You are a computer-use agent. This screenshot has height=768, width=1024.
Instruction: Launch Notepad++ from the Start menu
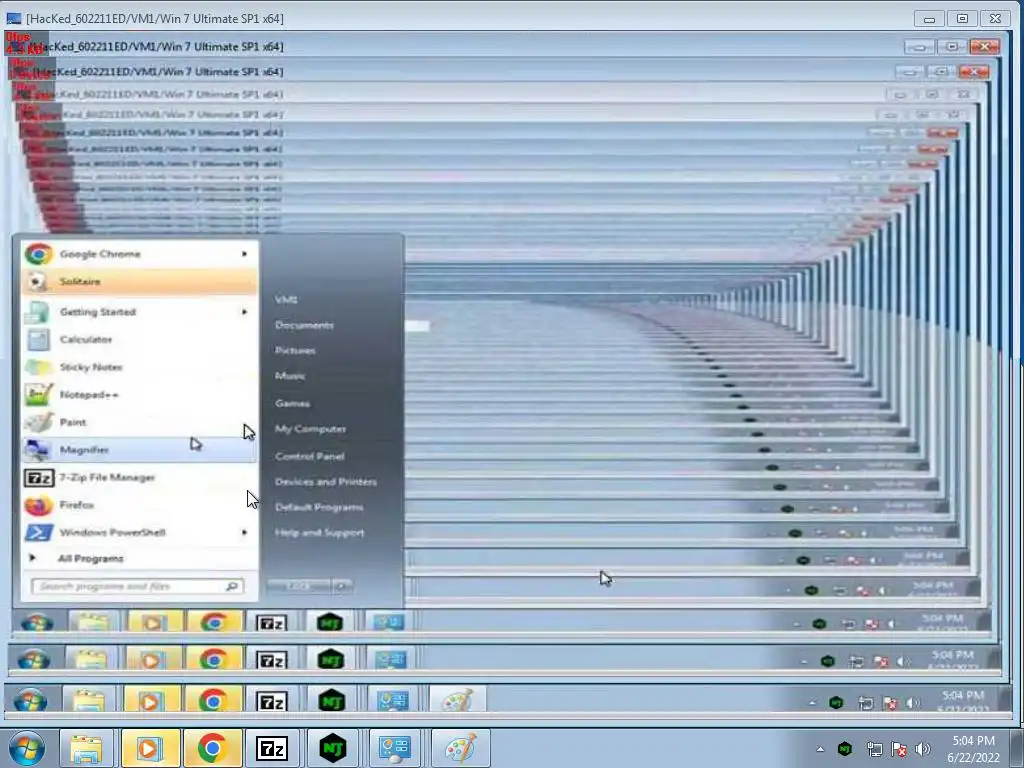click(139, 394)
